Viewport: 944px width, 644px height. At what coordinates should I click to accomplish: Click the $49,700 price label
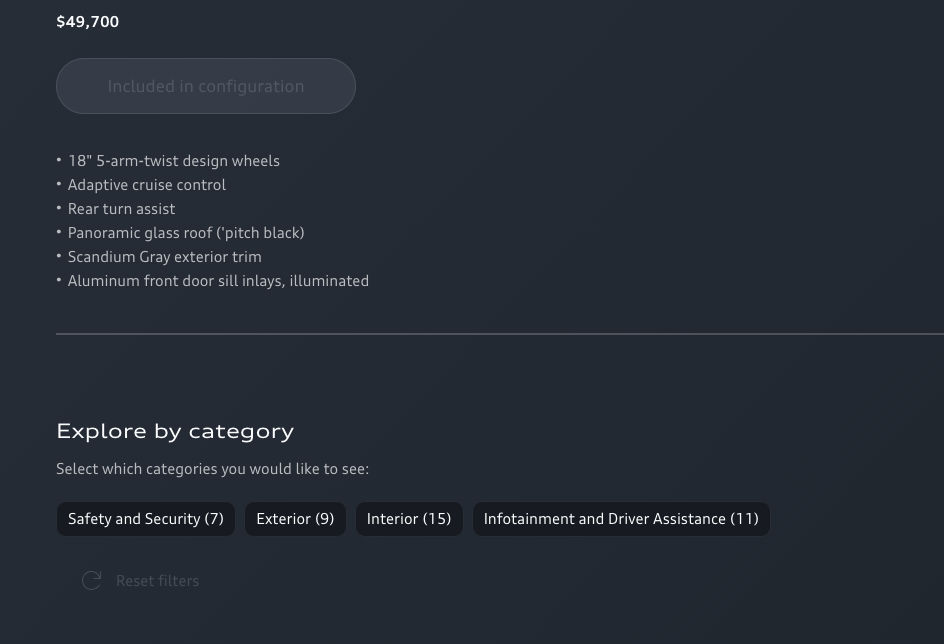coord(88,22)
